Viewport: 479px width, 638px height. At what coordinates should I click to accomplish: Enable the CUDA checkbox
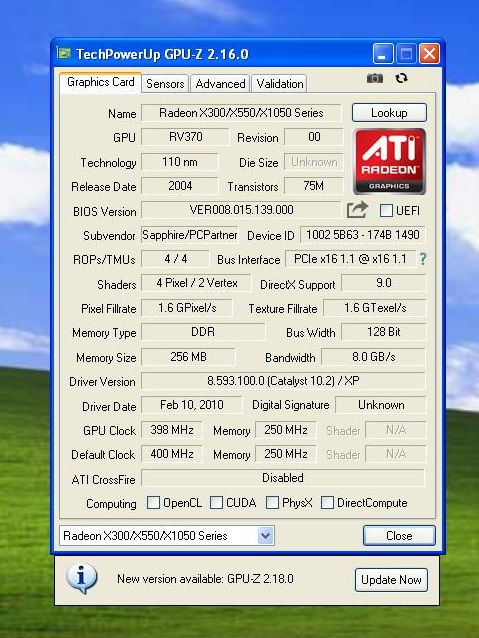tap(216, 503)
